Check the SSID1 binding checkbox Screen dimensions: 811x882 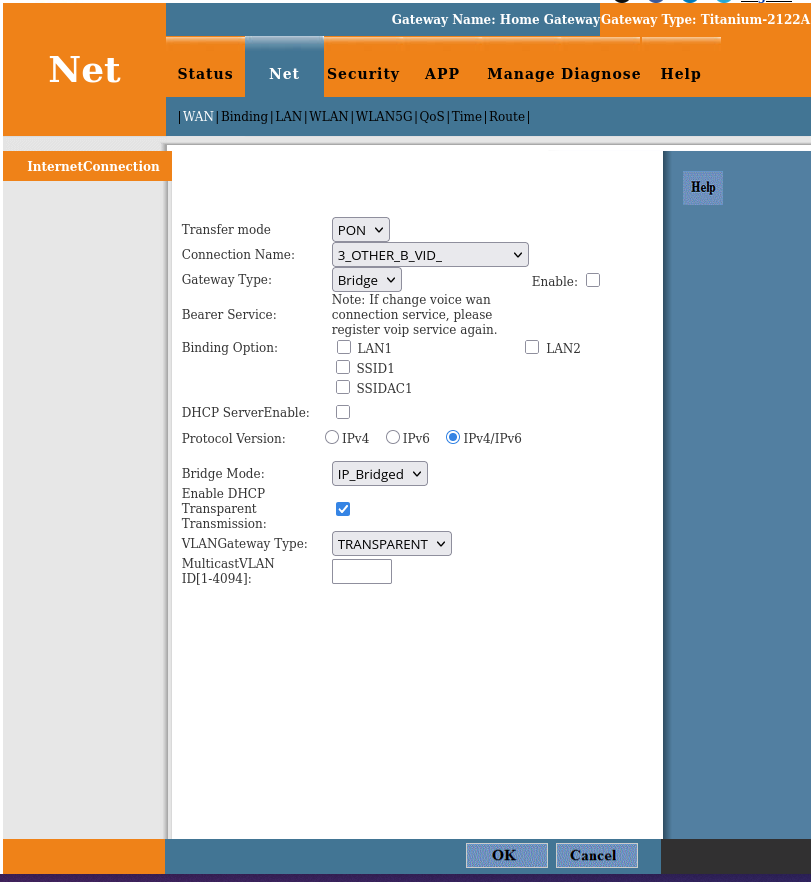343,367
